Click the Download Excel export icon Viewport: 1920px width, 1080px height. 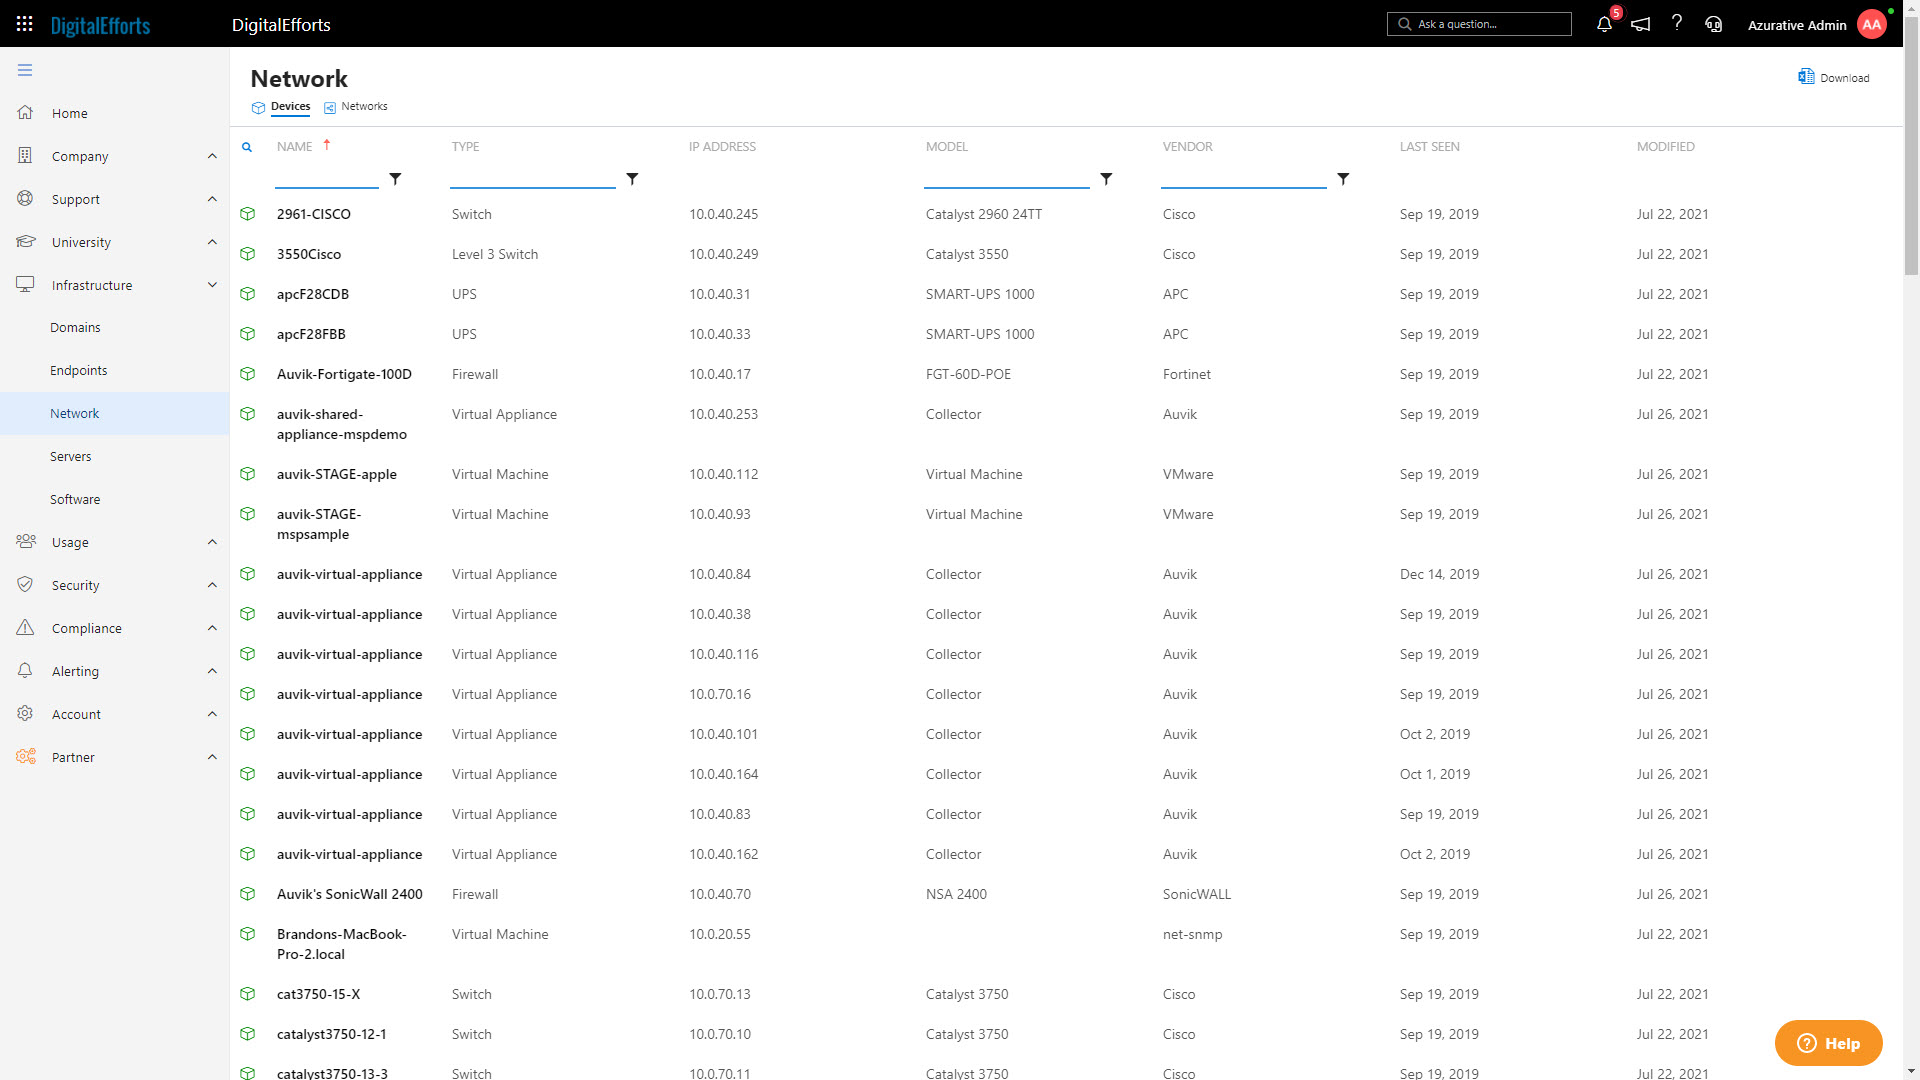(x=1806, y=76)
